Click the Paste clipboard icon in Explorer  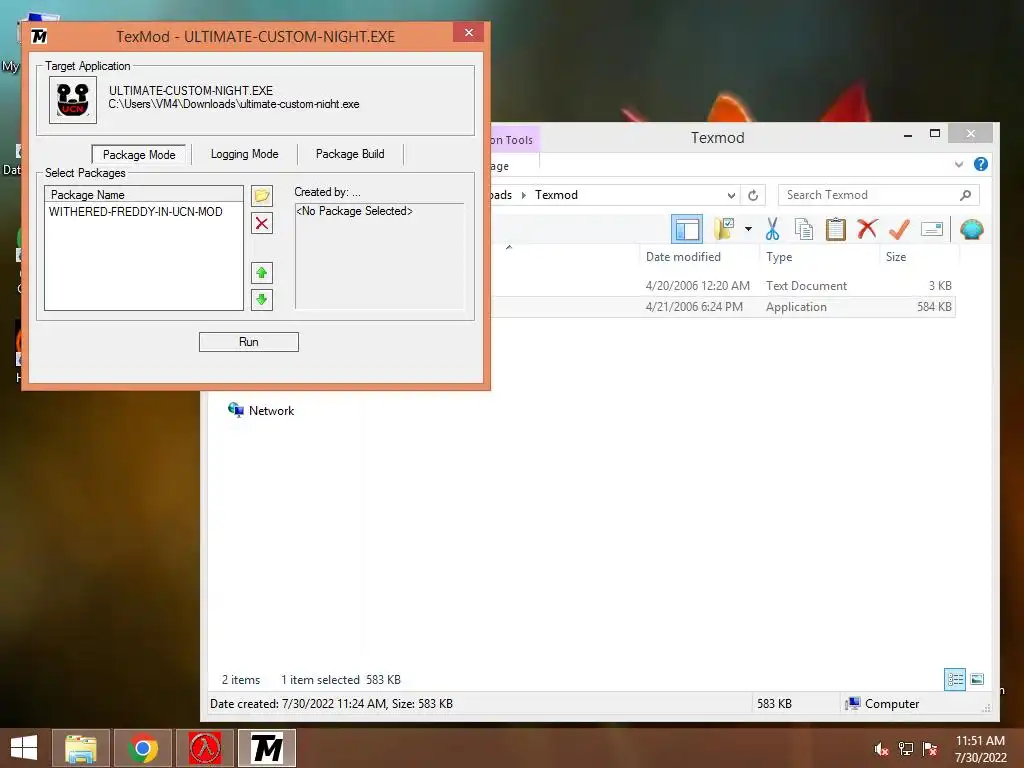pos(835,229)
